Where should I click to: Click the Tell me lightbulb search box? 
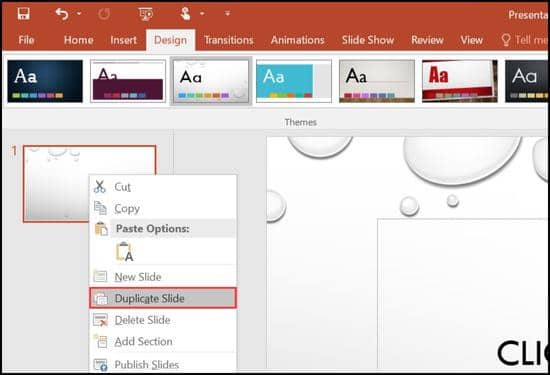click(x=524, y=40)
